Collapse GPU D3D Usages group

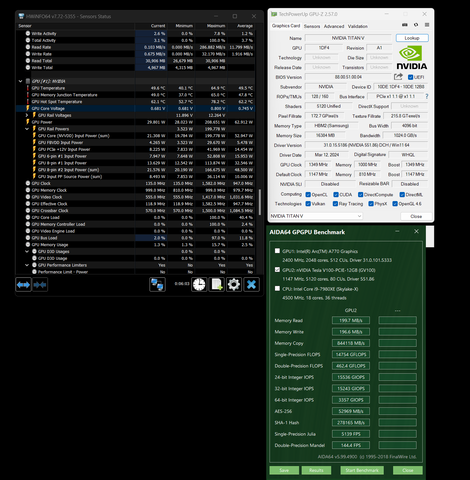(x=27, y=251)
